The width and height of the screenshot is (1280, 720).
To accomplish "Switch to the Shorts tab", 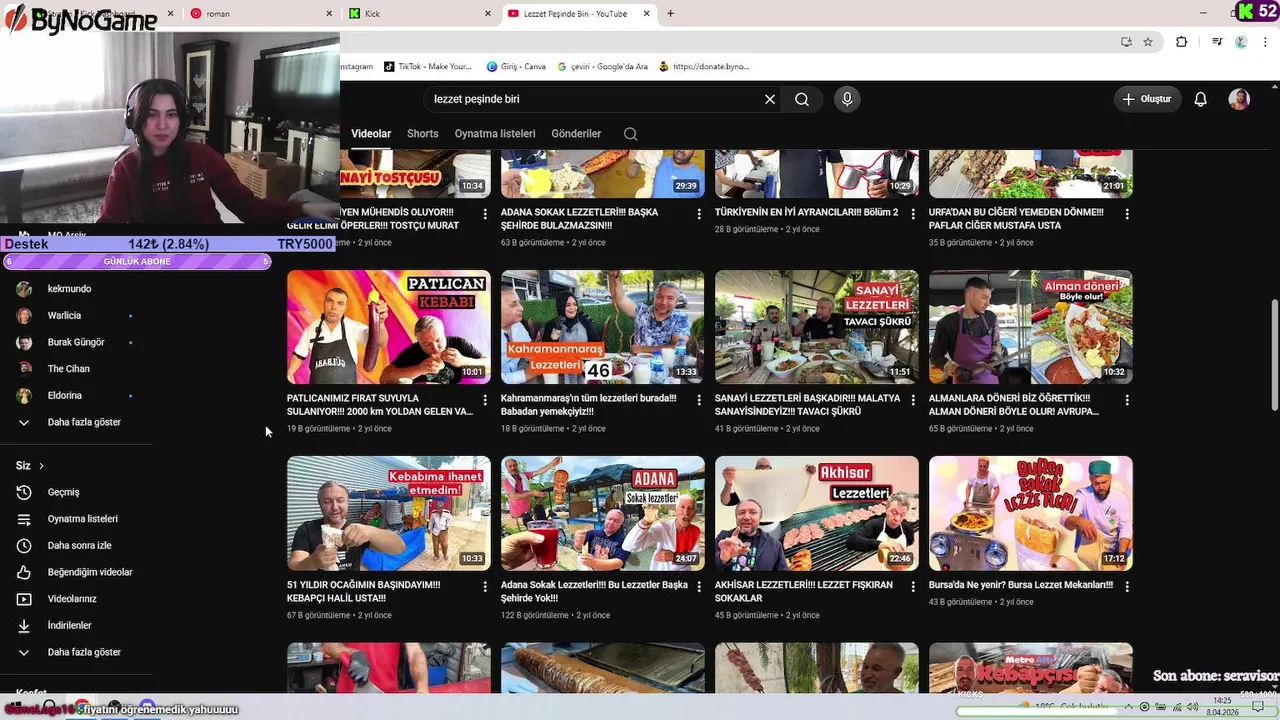I will click(x=423, y=134).
